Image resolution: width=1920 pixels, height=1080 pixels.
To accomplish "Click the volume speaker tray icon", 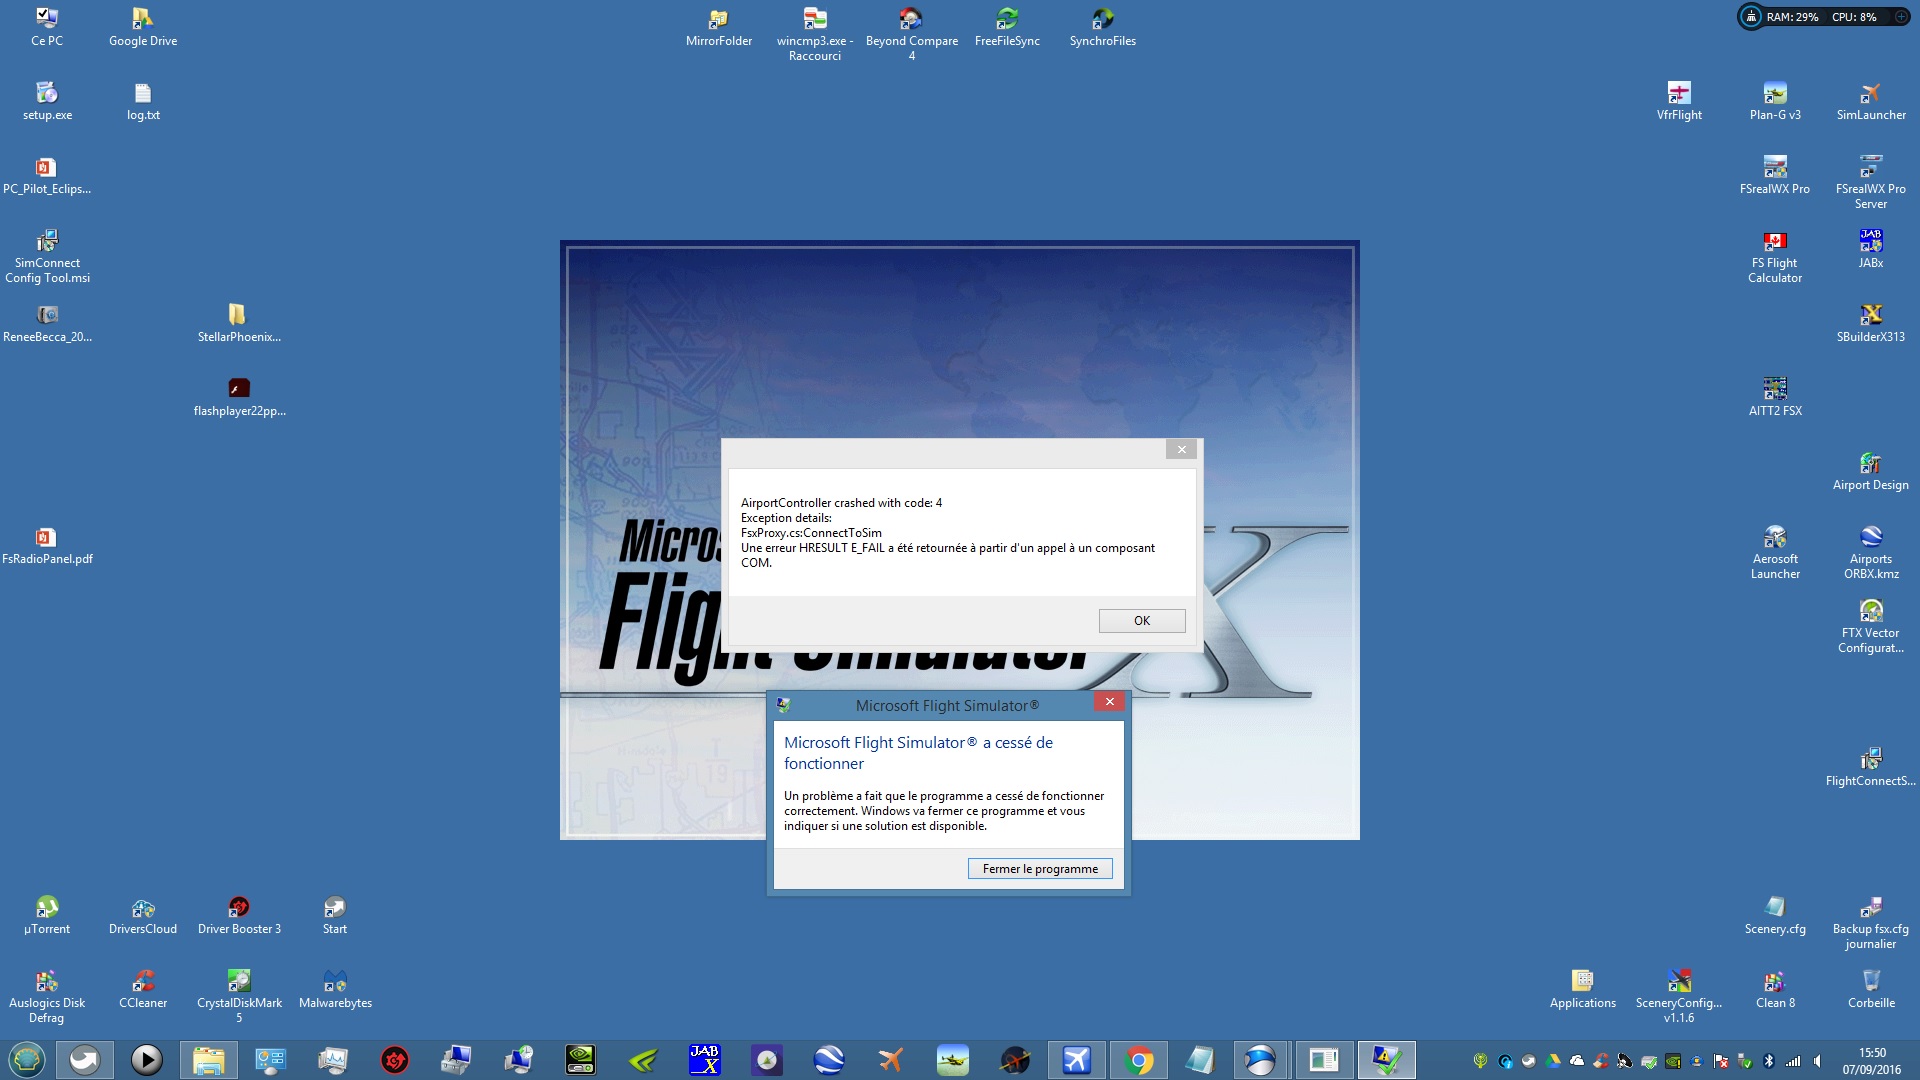I will click(x=1816, y=1061).
